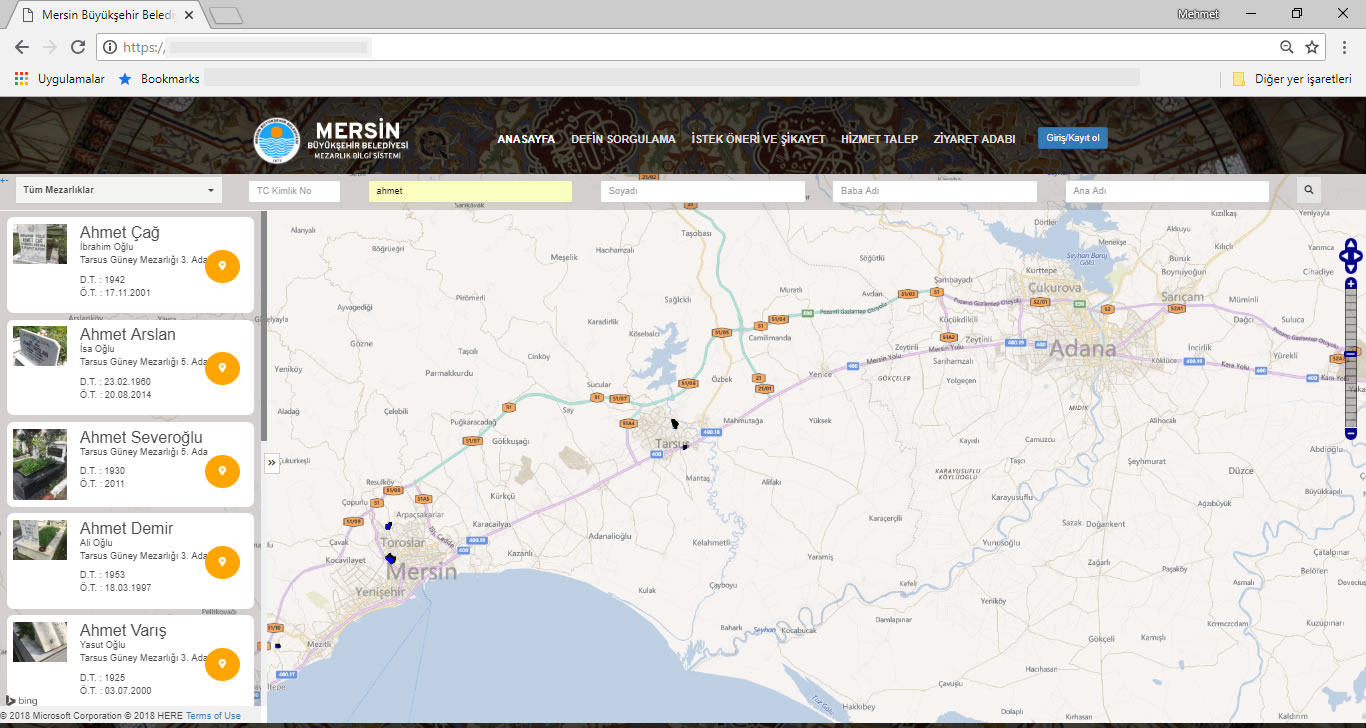Open Diğer yer işaretleri folder
Screen dimensions: 1366x728
click(x=1292, y=78)
